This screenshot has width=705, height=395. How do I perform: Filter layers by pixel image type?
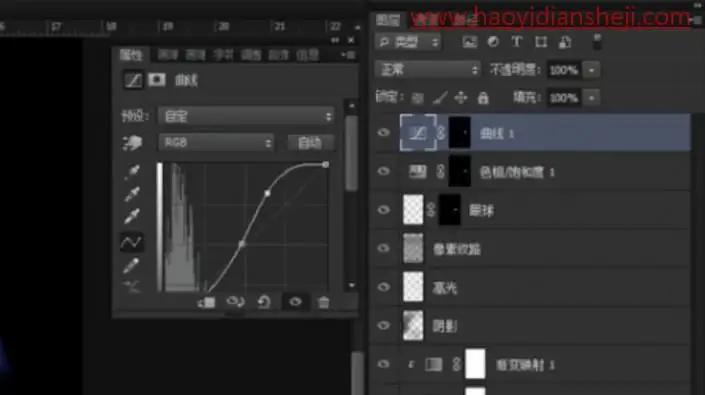[x=469, y=42]
